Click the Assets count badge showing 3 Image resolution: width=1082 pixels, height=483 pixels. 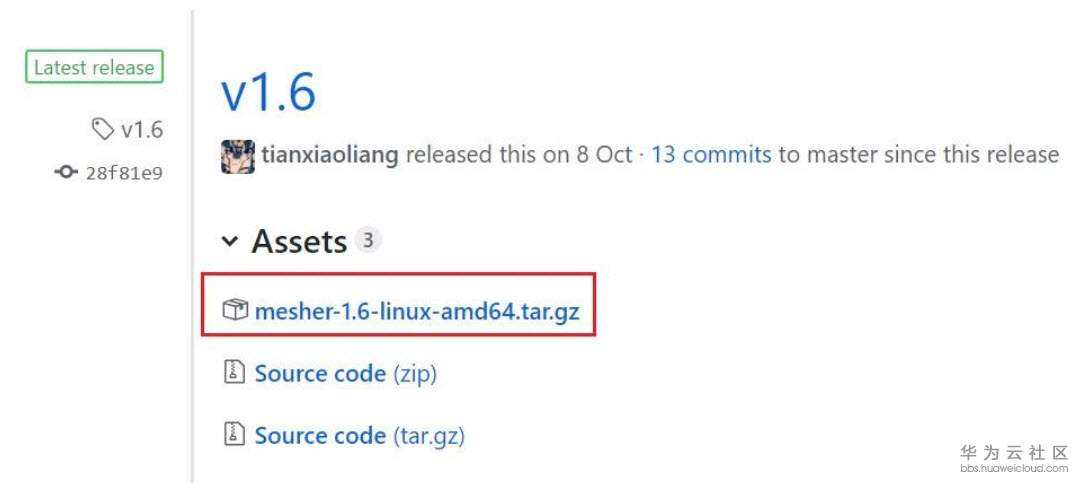click(368, 241)
